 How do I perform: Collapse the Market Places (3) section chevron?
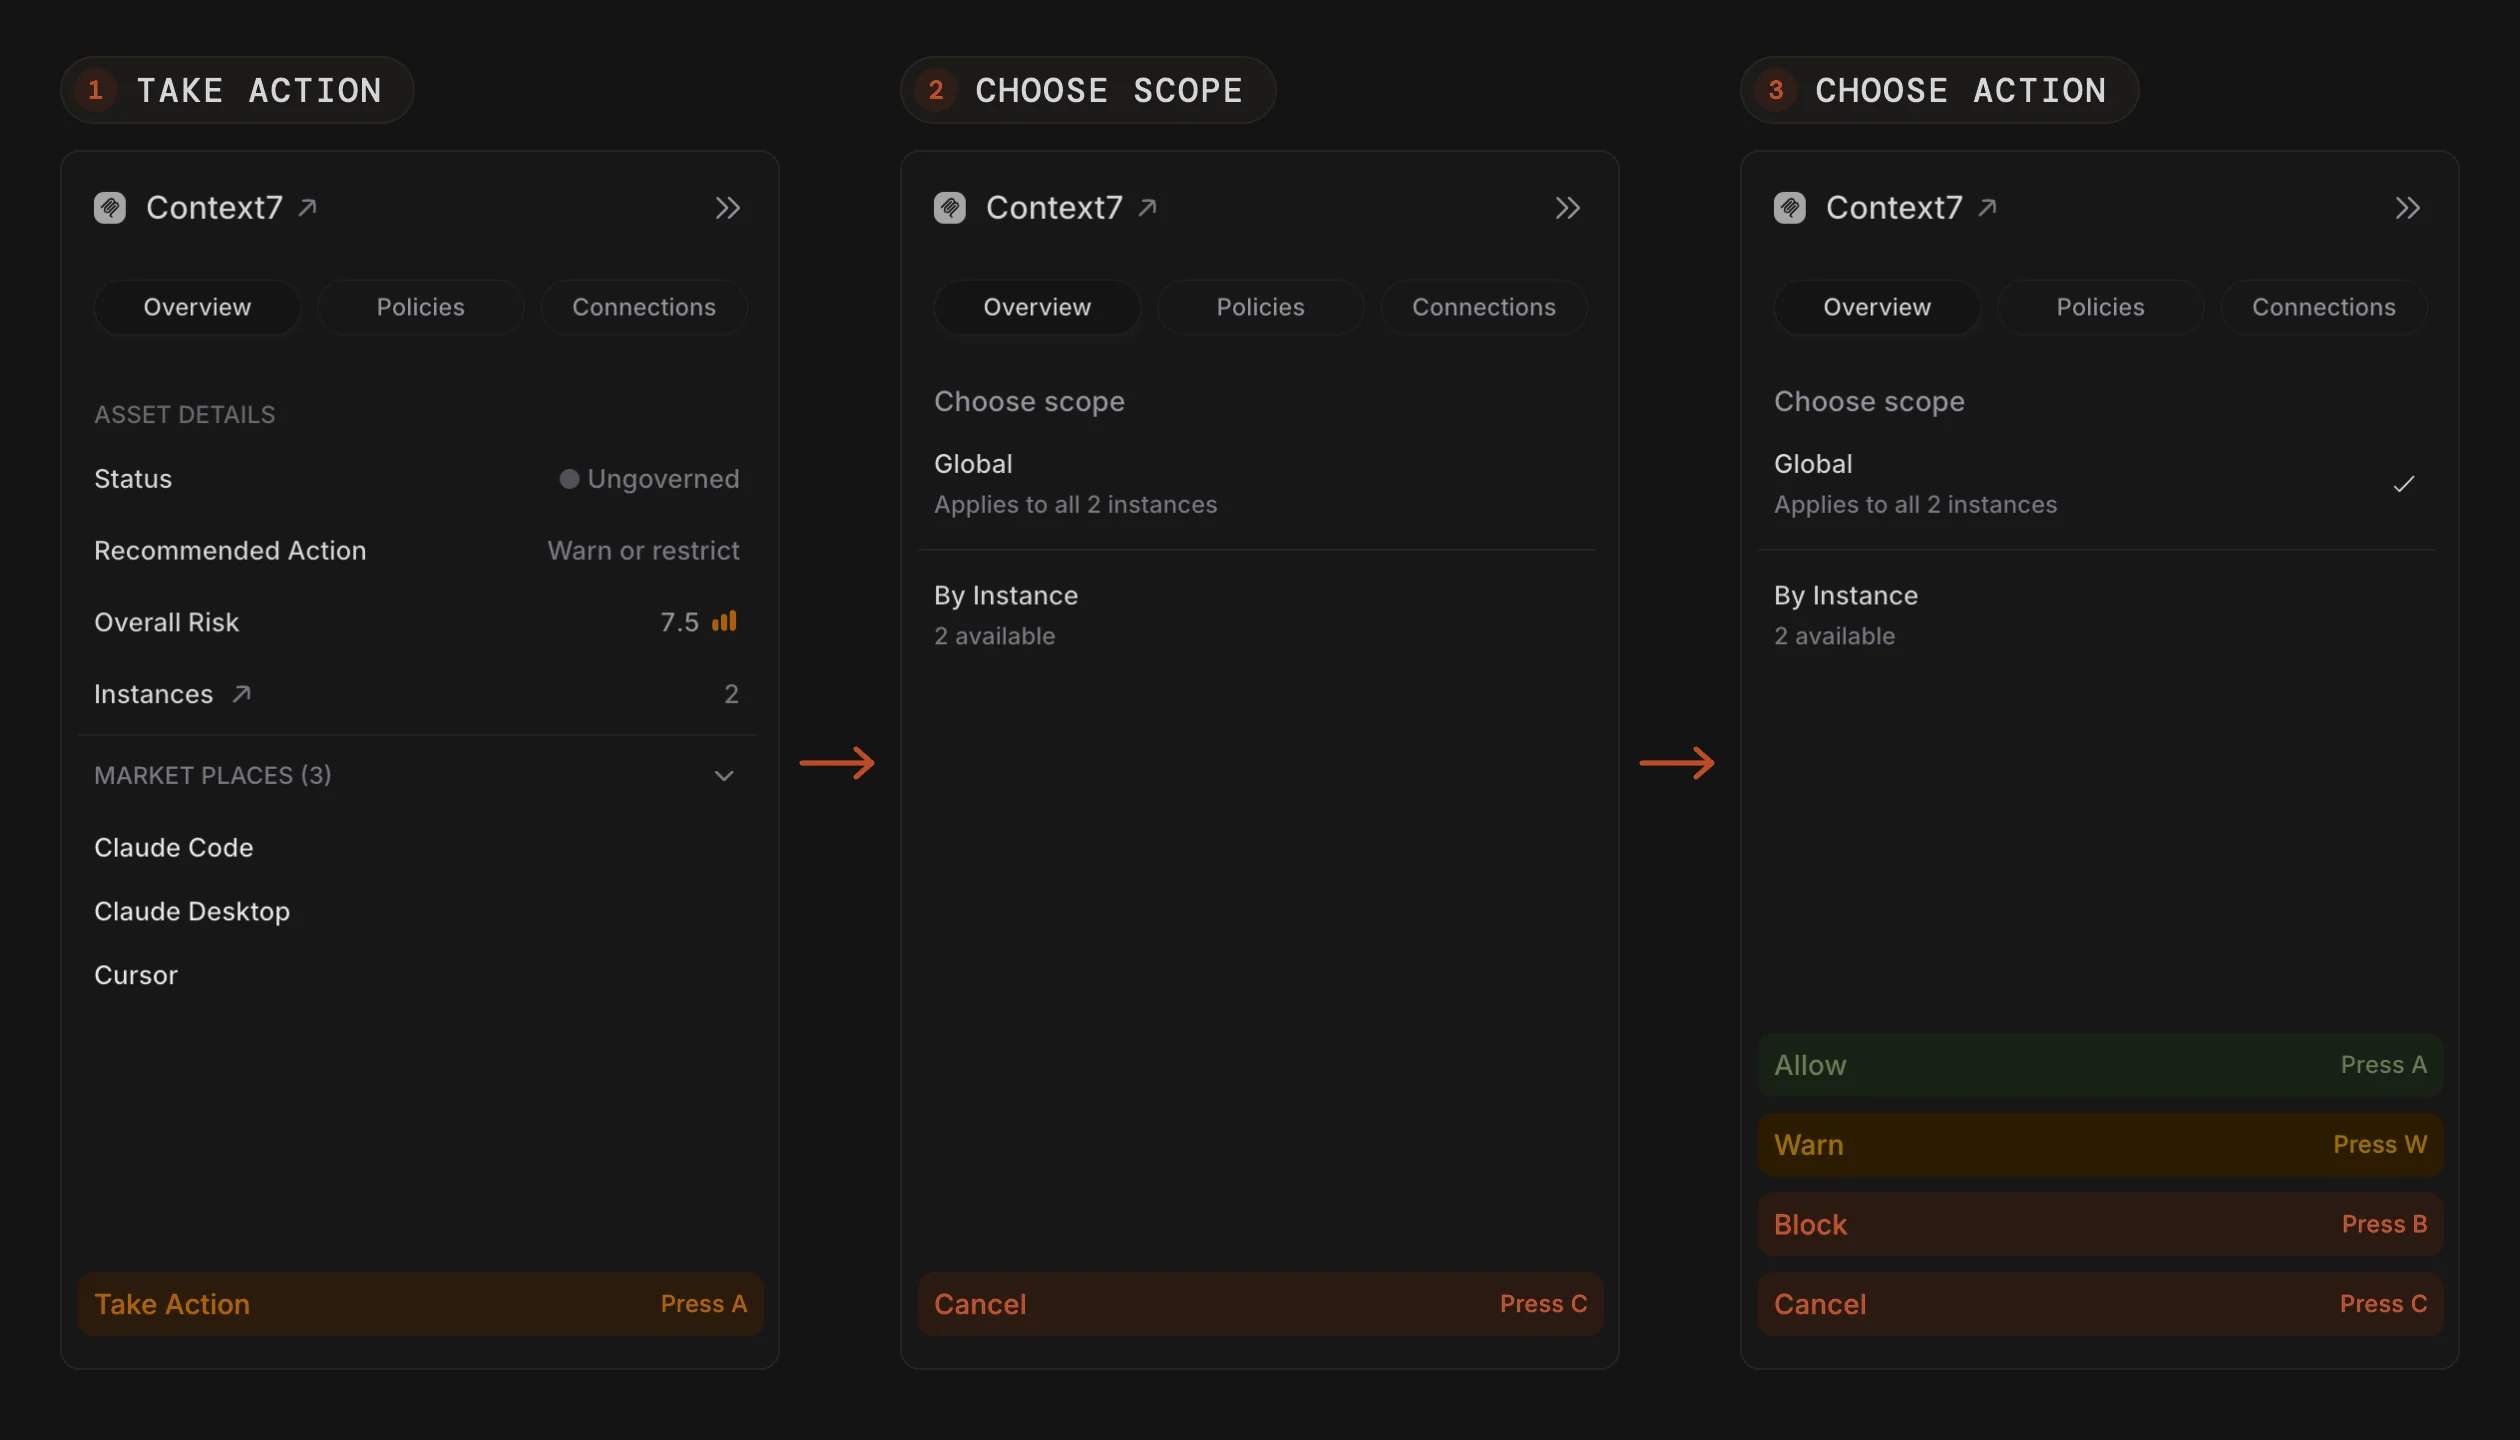coord(724,776)
